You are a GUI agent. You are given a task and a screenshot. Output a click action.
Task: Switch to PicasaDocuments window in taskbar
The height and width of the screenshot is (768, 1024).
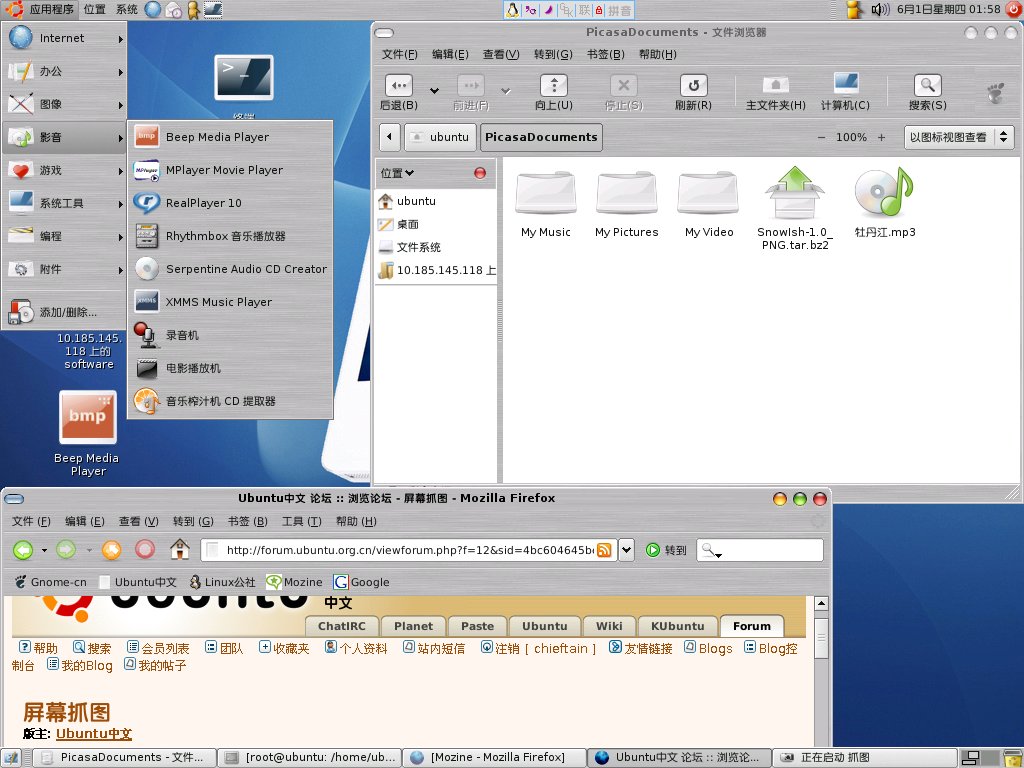tap(125, 758)
